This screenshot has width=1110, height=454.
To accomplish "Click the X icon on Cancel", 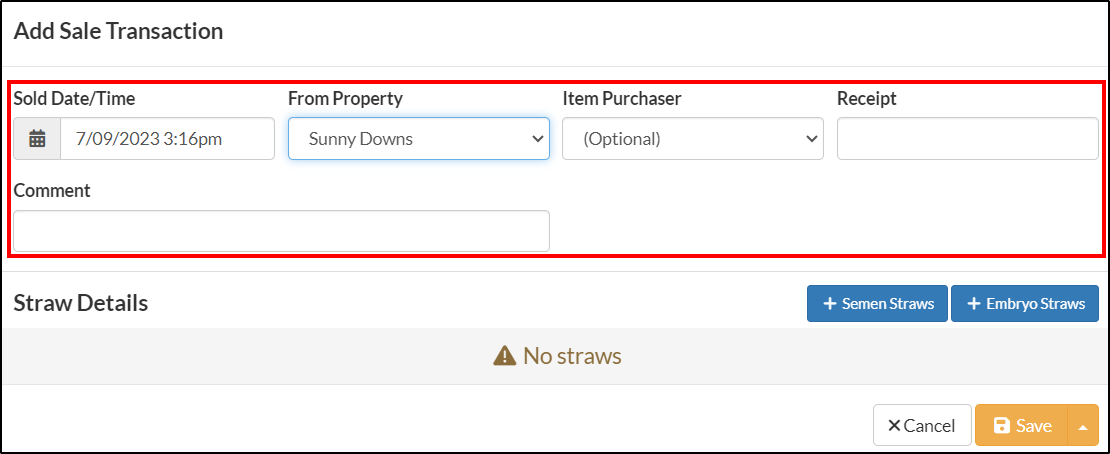I will point(894,426).
